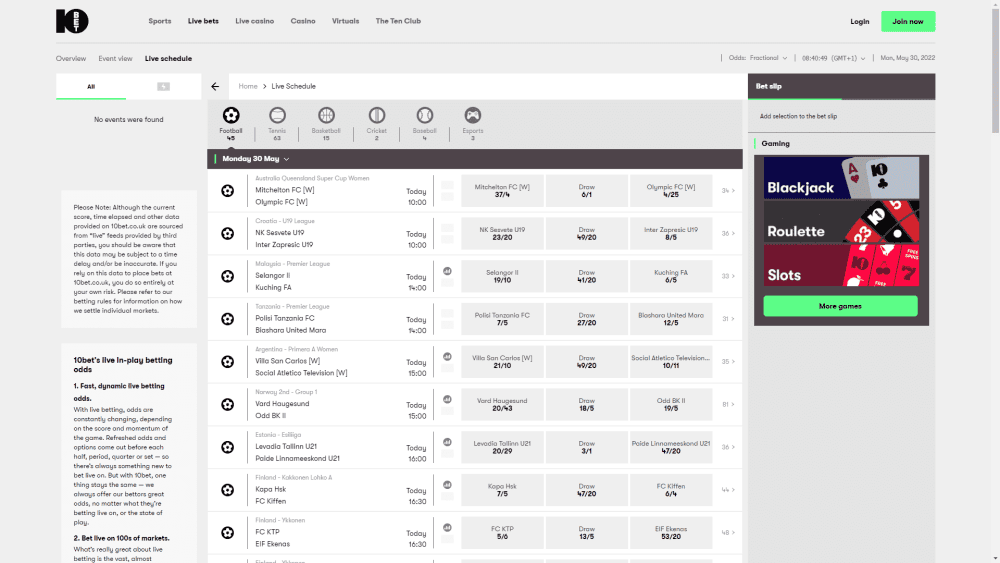Click football icon for Mitchelton FC match
This screenshot has height=563, width=1000.
coord(228,191)
